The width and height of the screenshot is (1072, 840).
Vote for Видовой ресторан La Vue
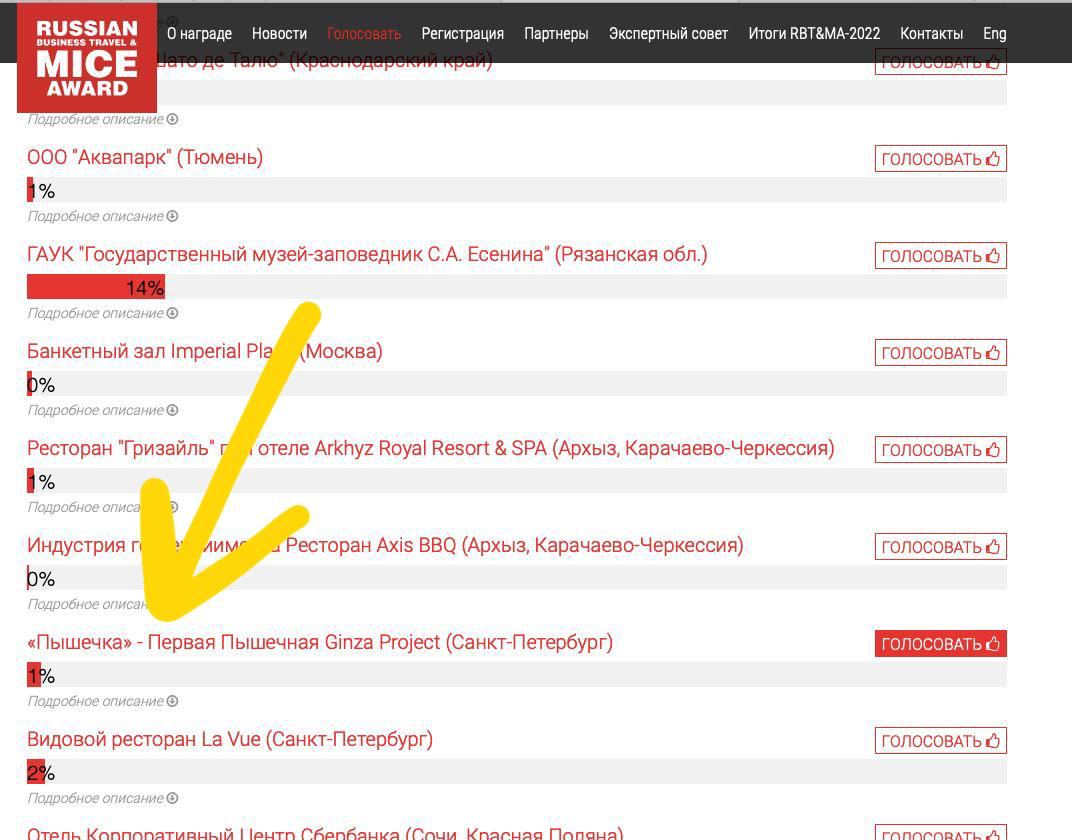(941, 742)
